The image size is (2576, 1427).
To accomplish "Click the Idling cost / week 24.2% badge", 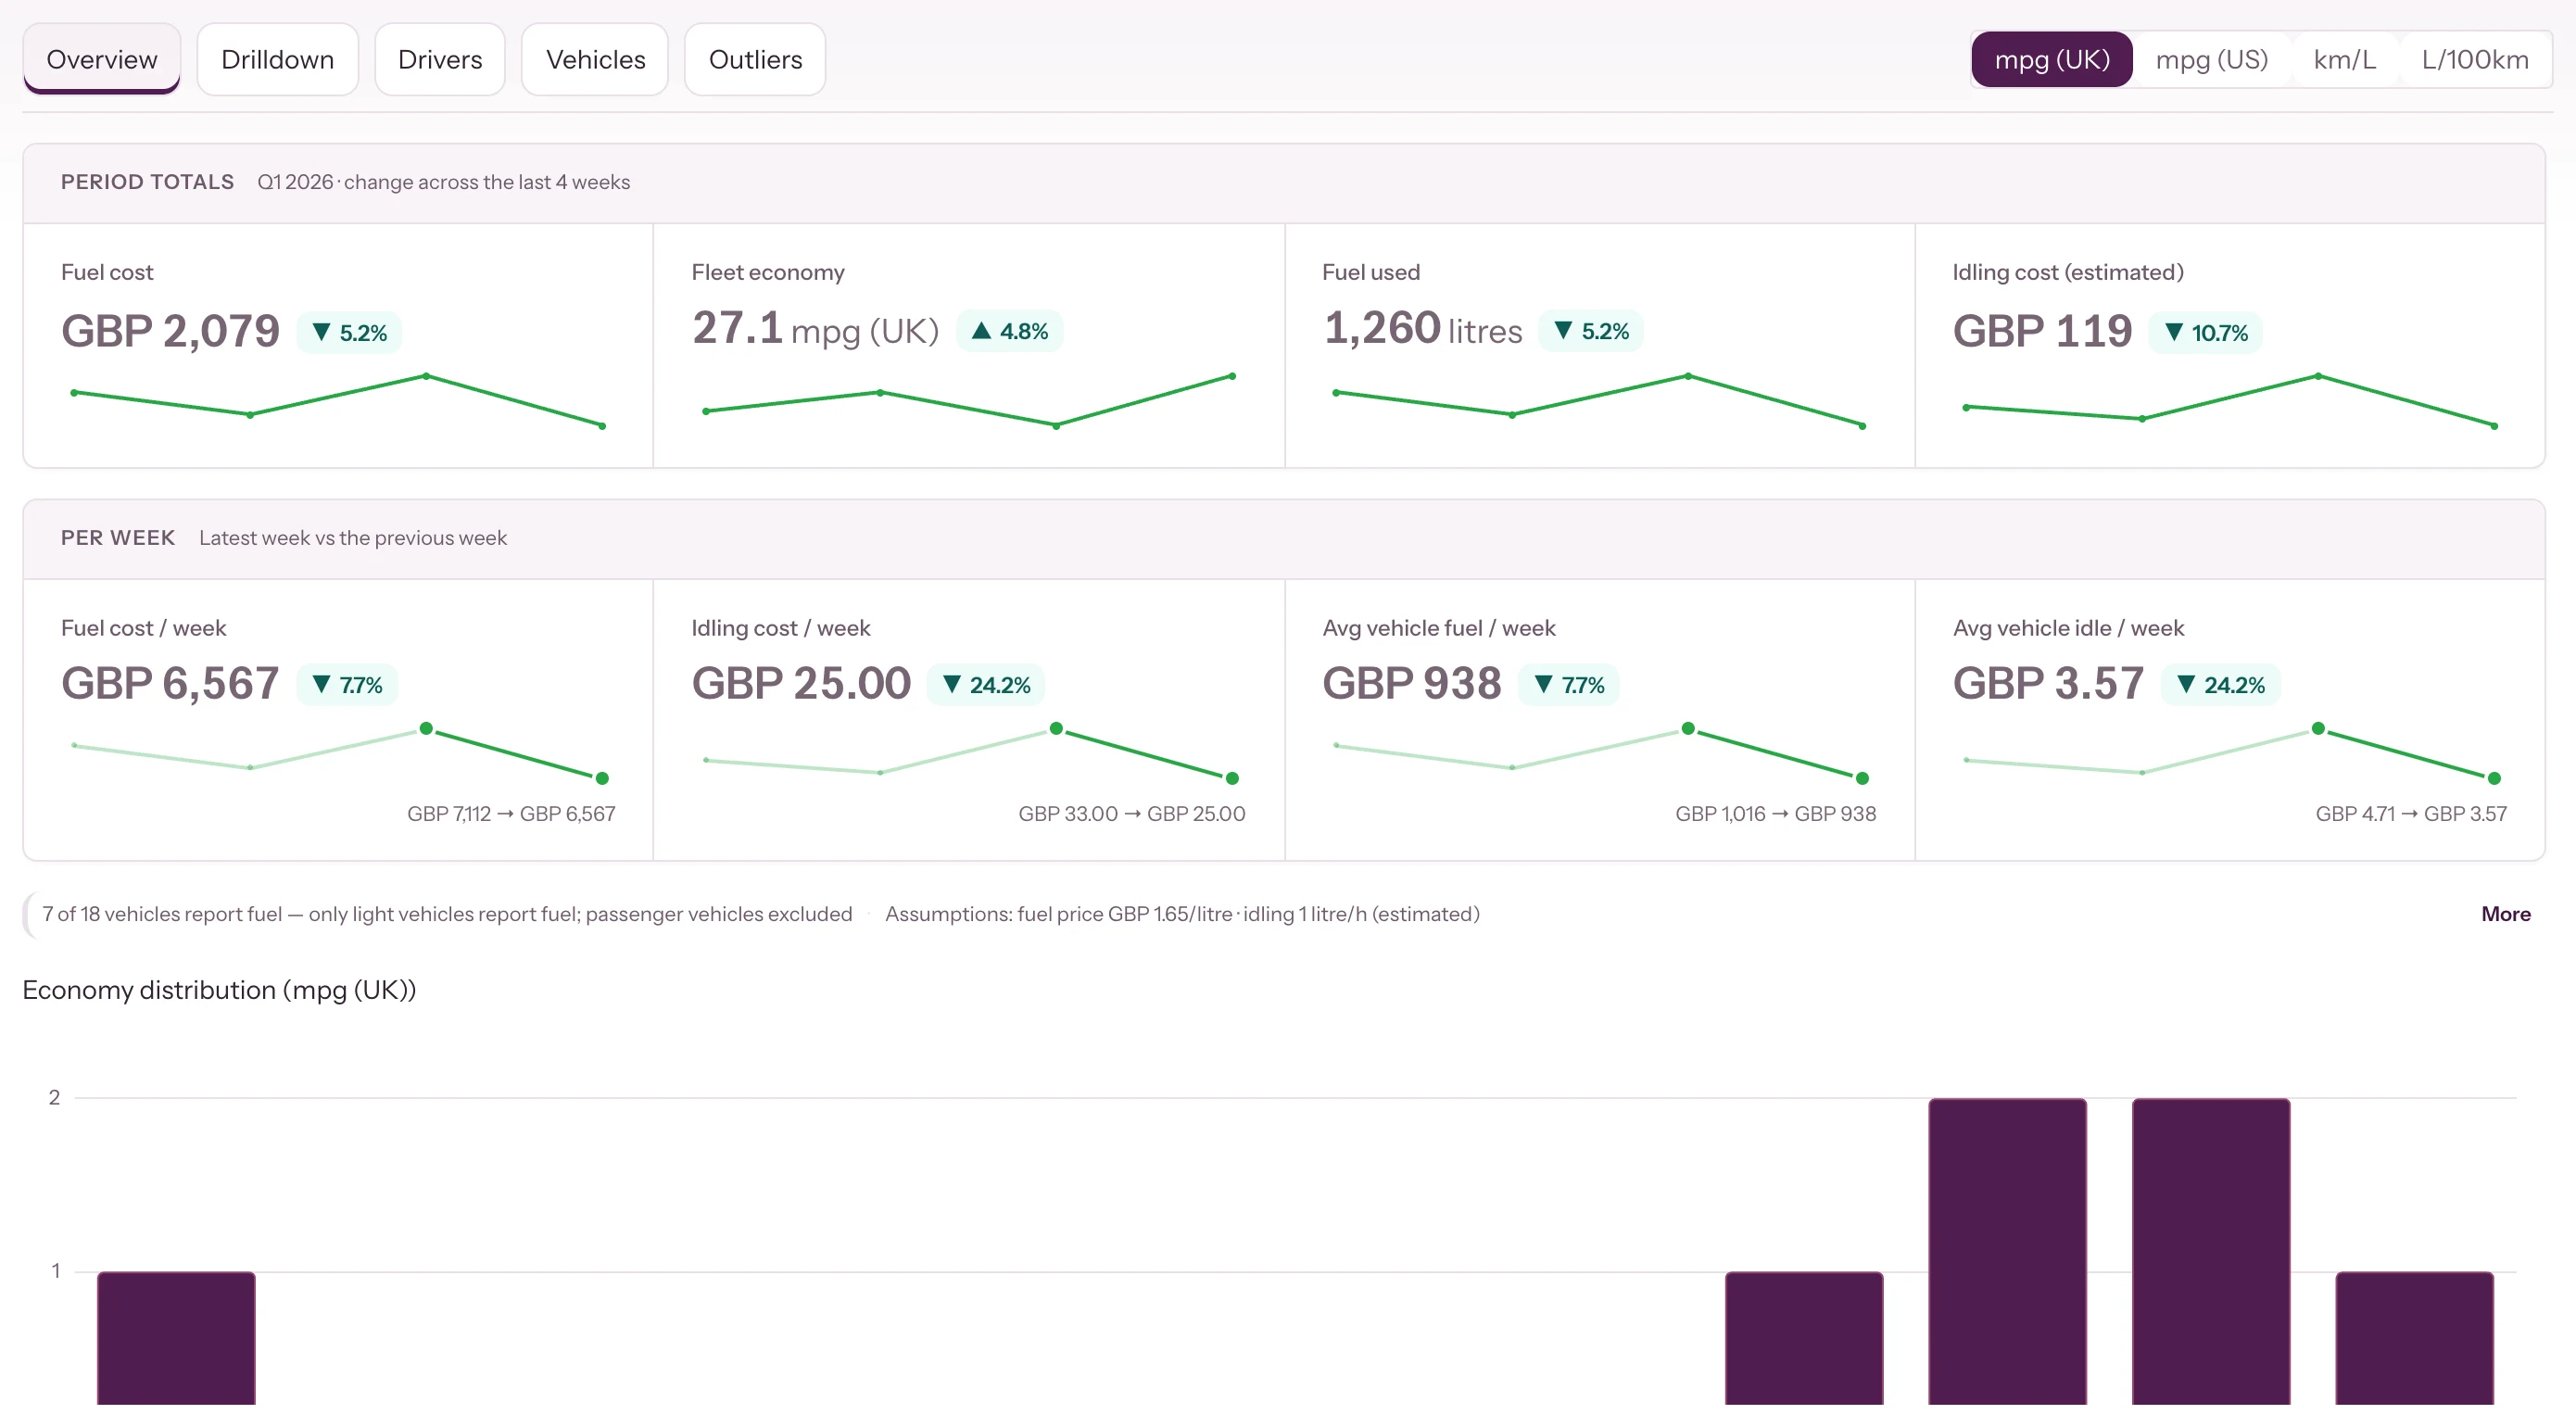I will [x=986, y=685].
